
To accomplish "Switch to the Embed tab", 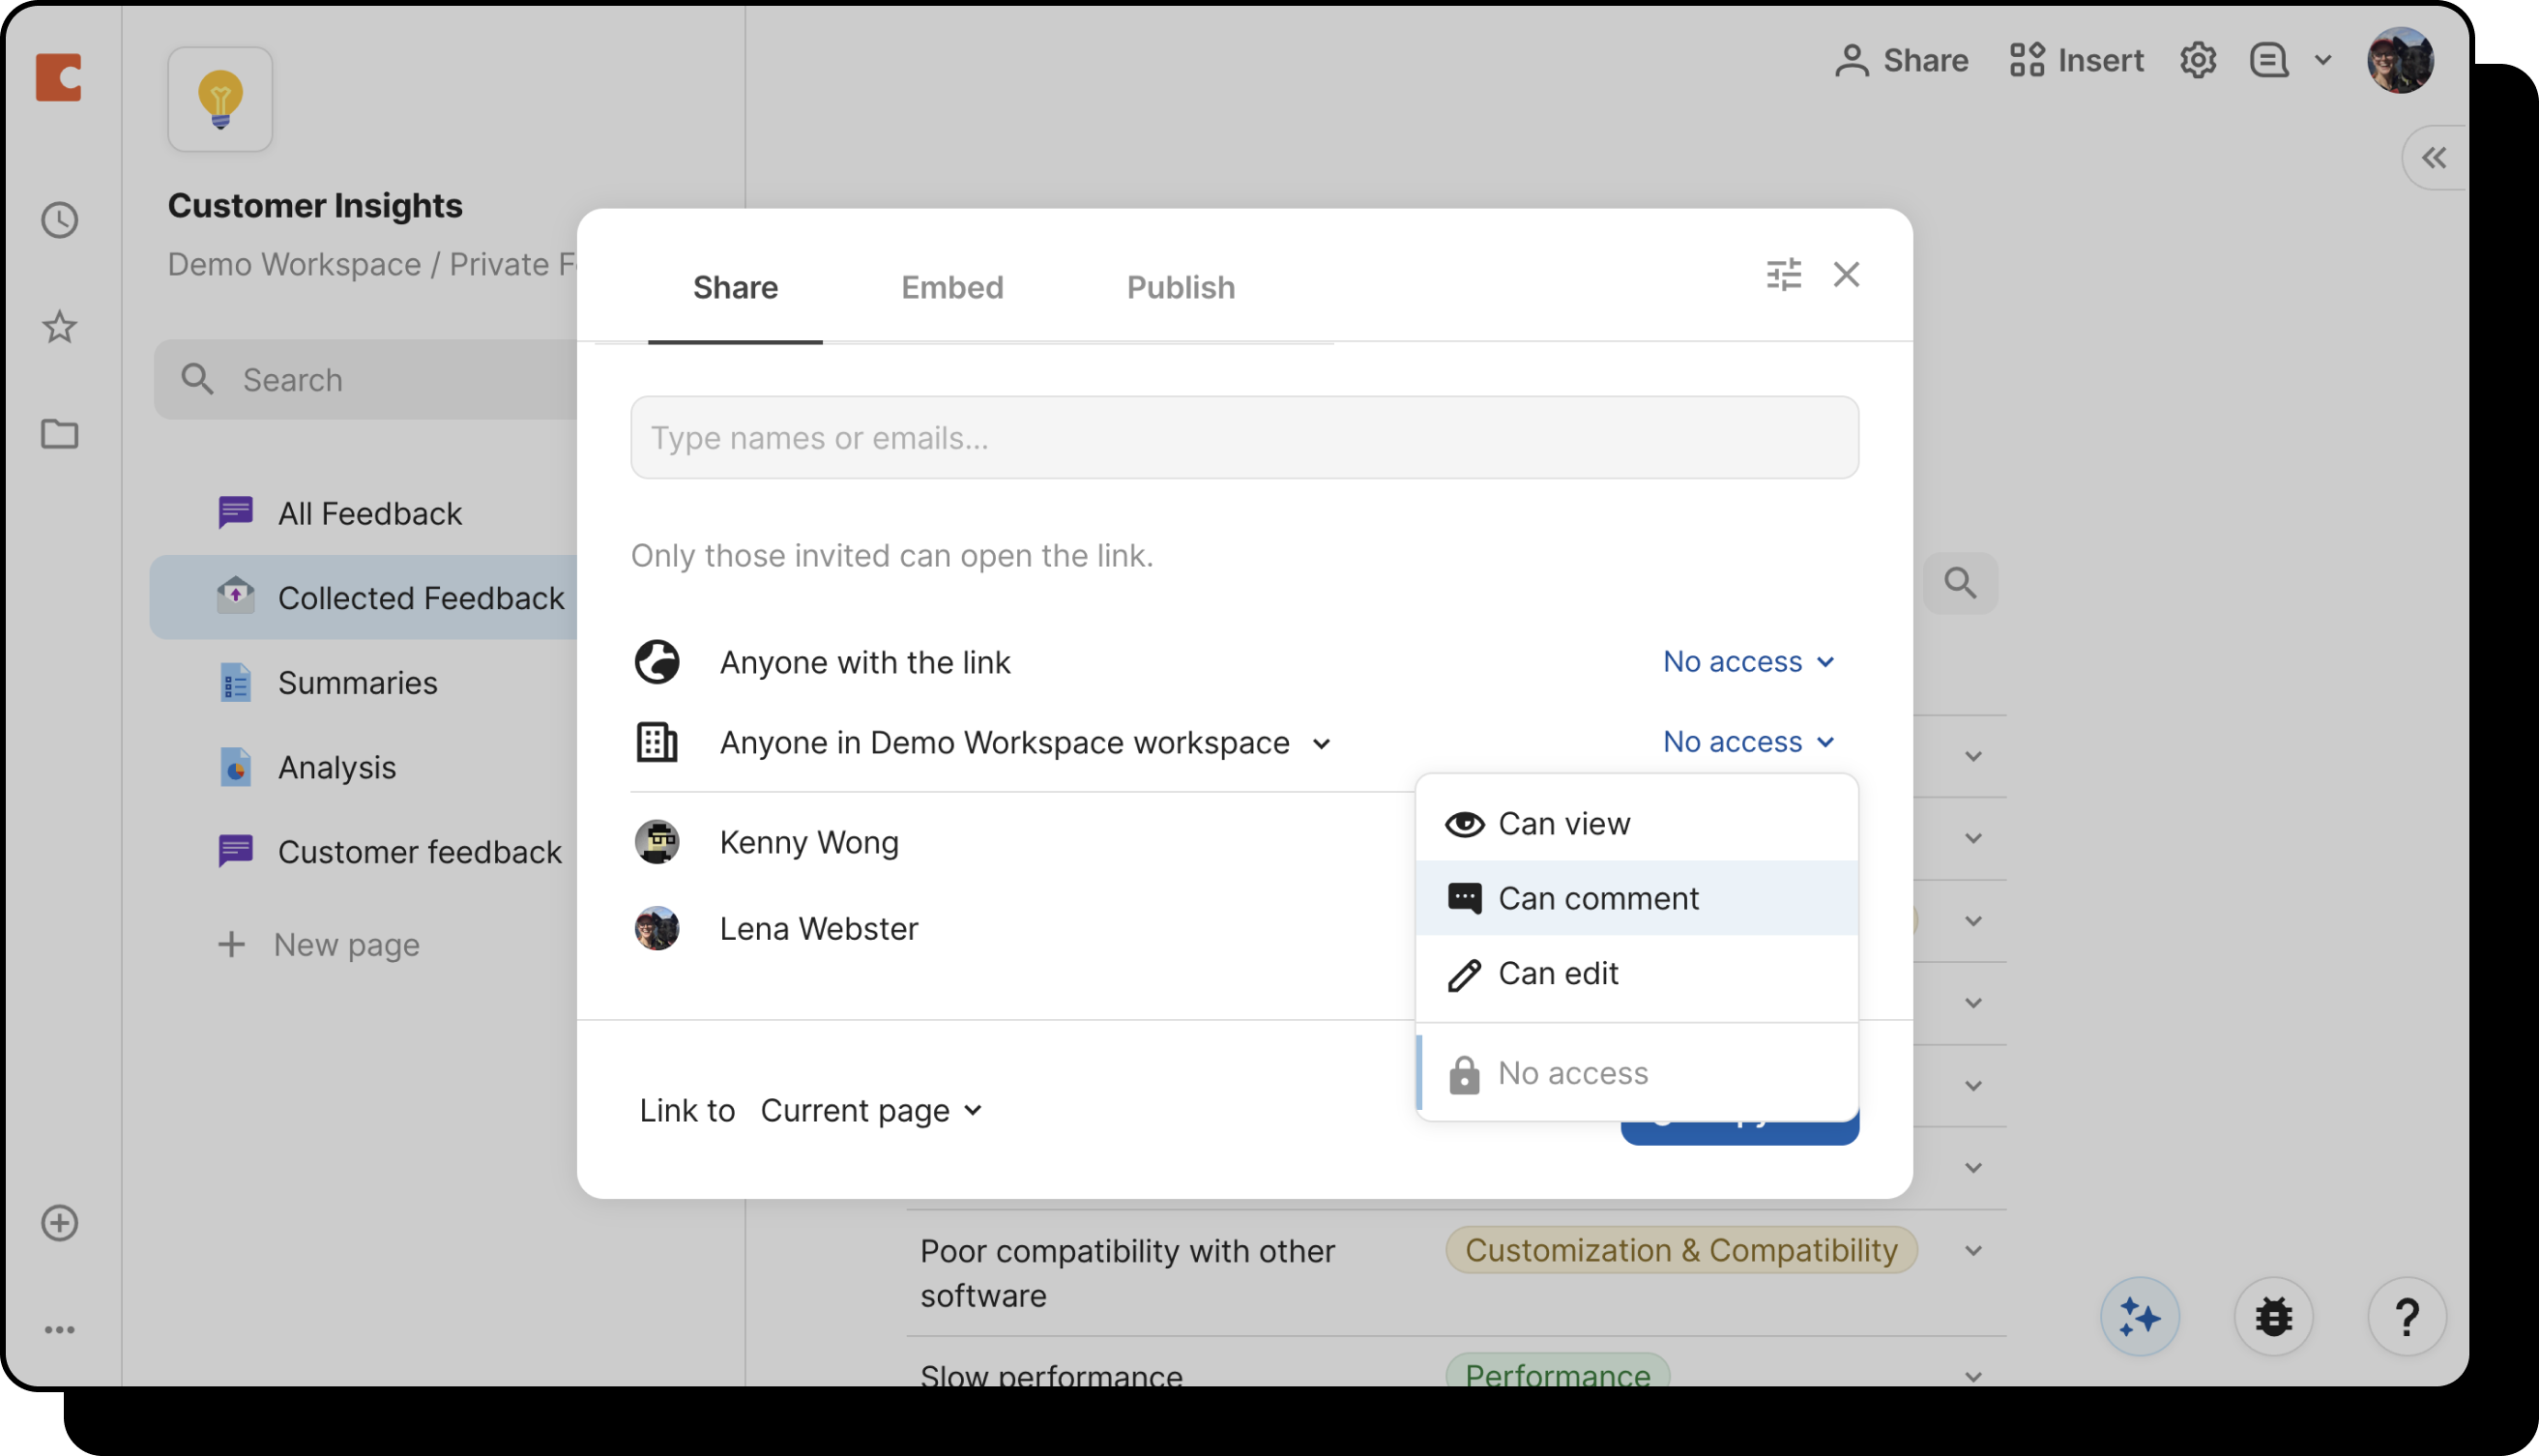I will pyautogui.click(x=951, y=287).
